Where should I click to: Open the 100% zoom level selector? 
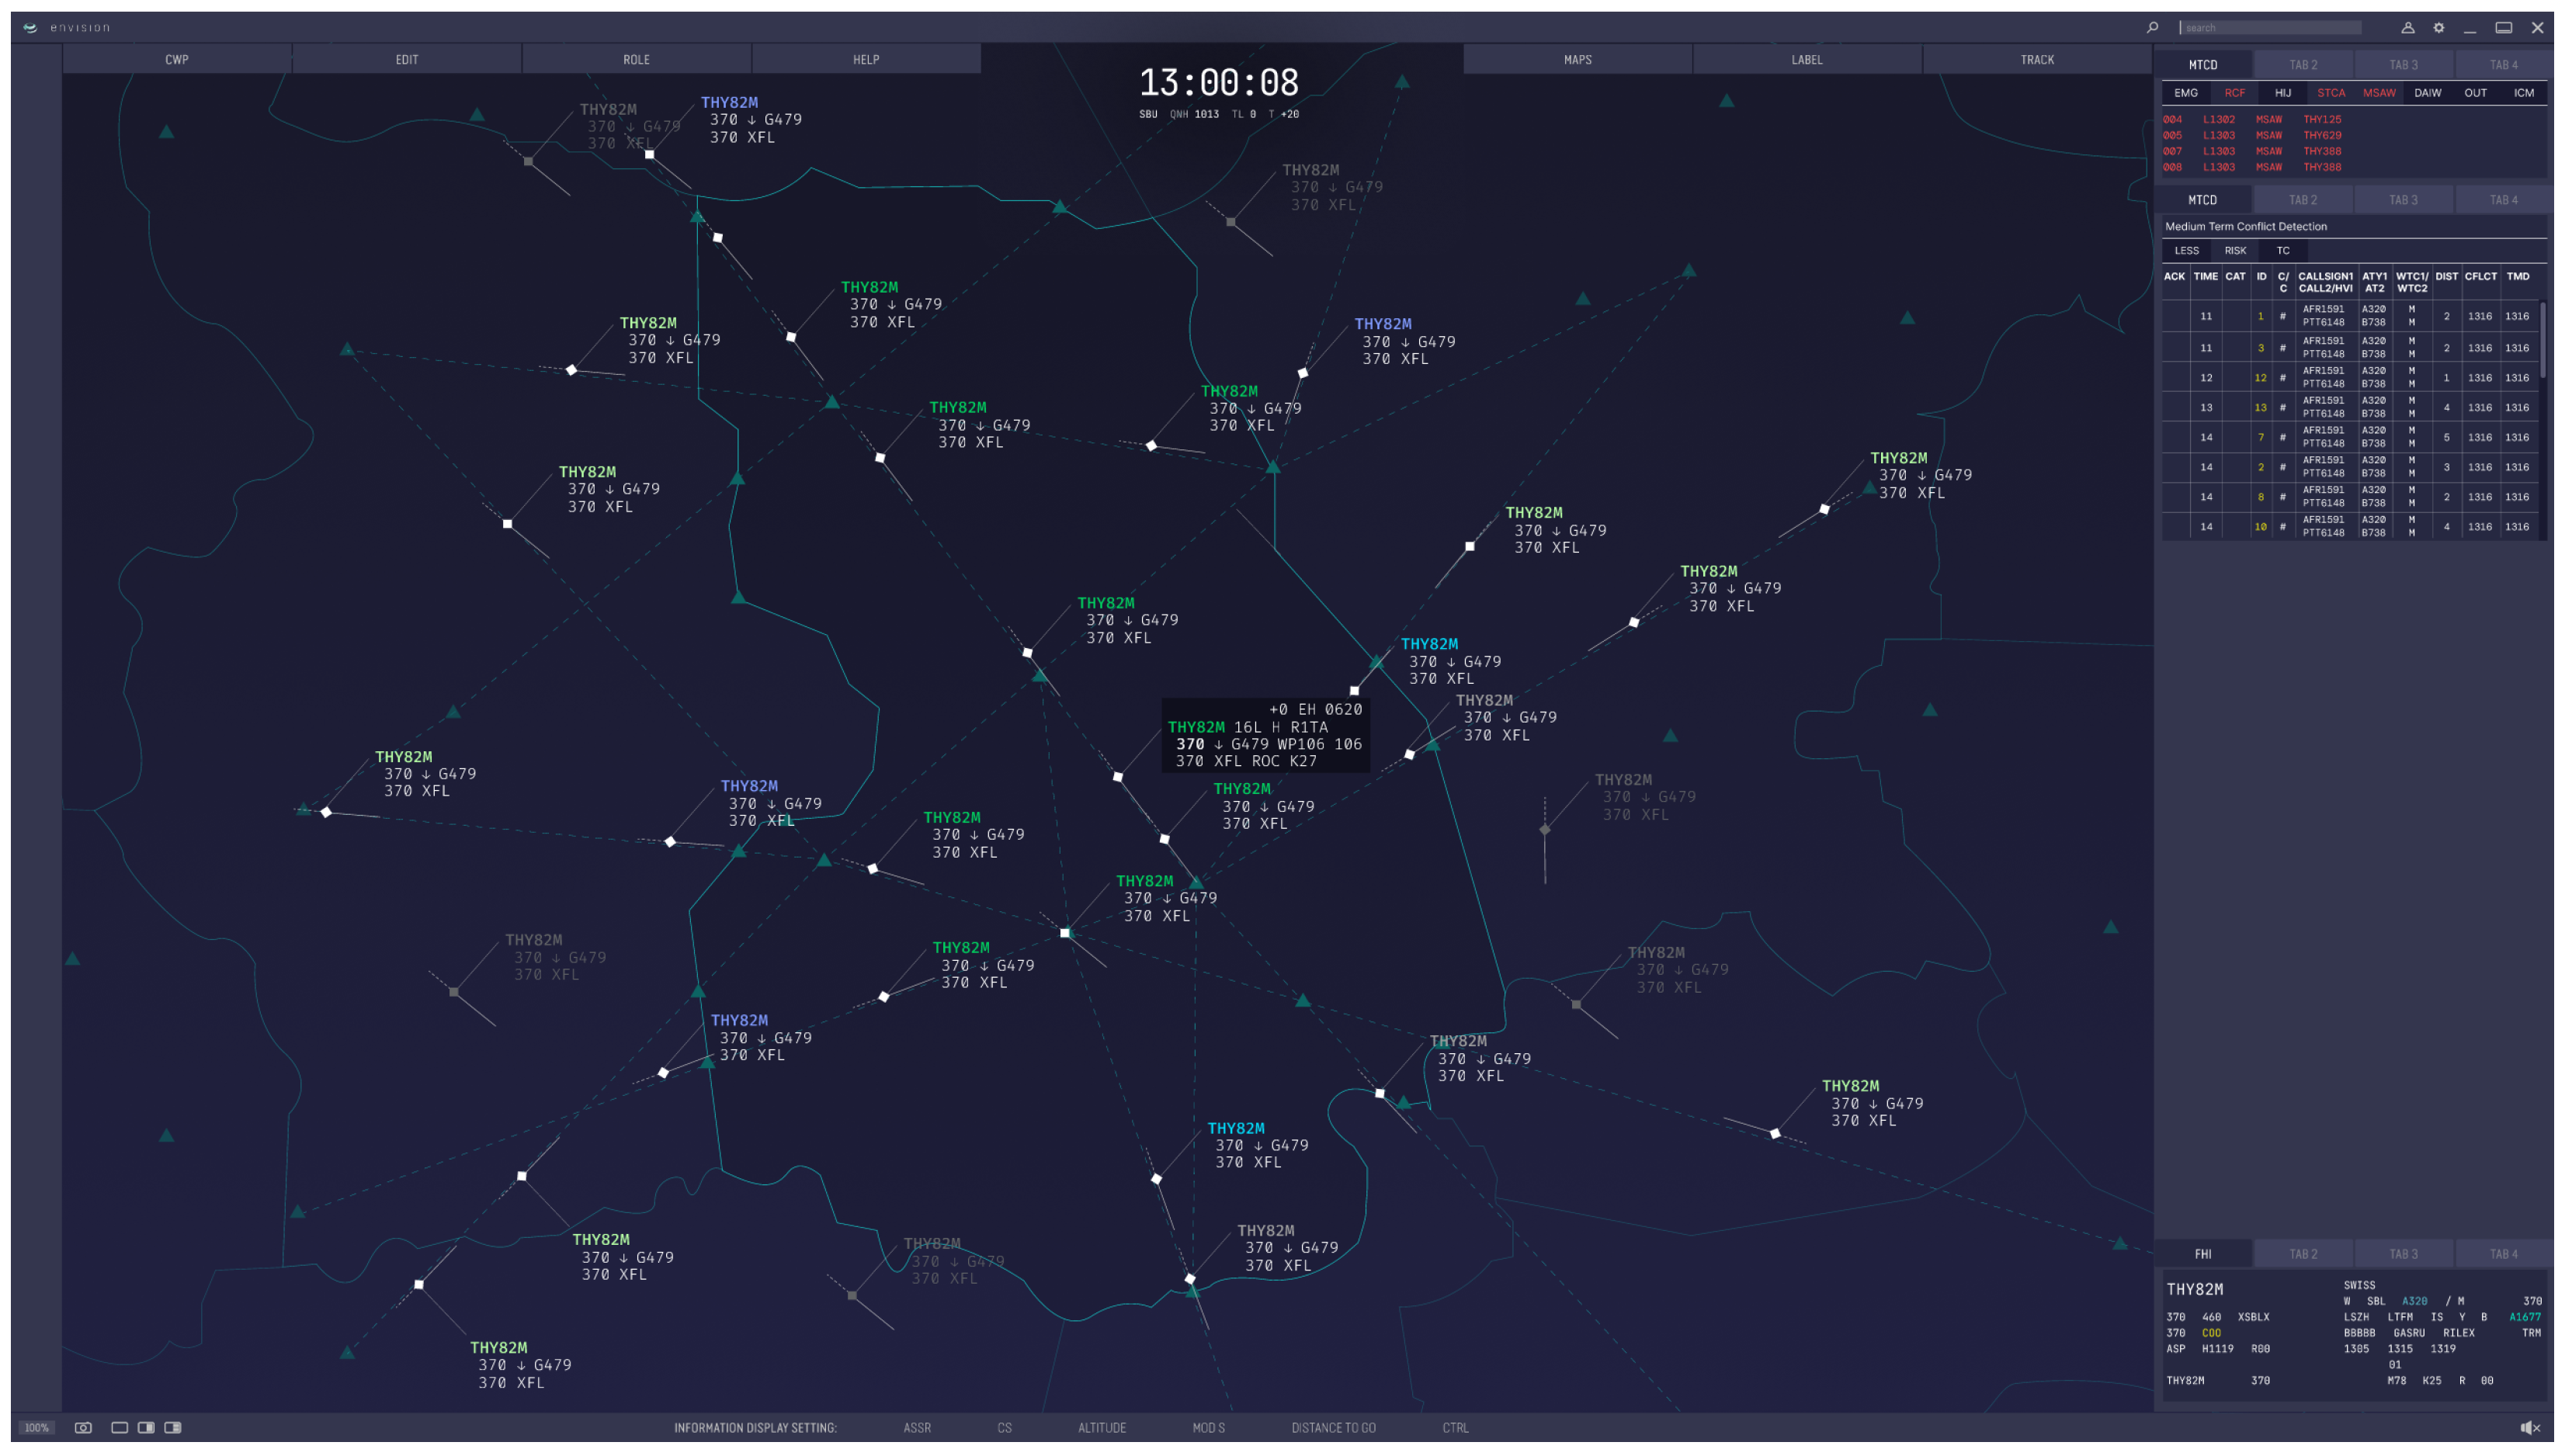coord(37,1428)
